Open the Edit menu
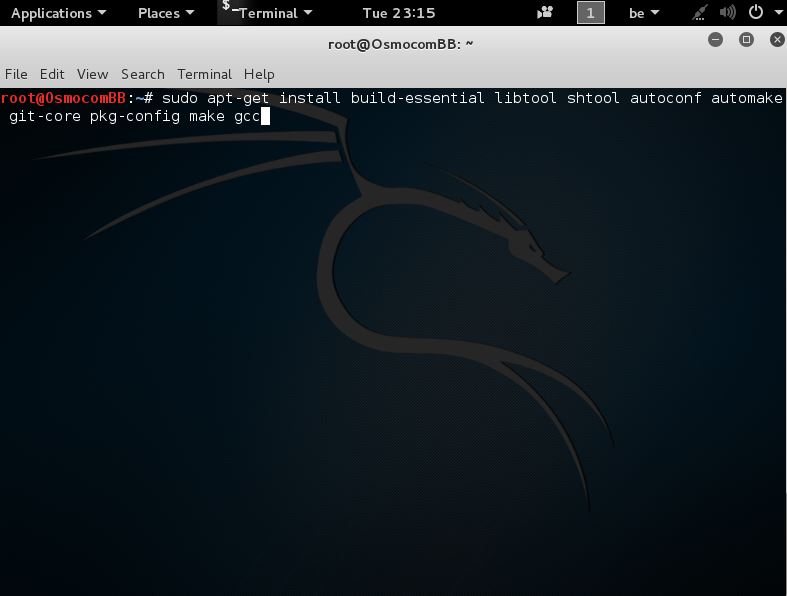The image size is (787, 596). 52,74
